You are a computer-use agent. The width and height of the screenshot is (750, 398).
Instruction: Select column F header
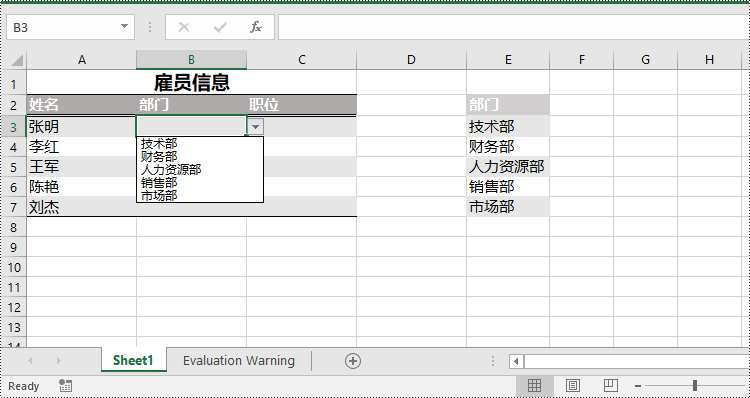[582, 60]
